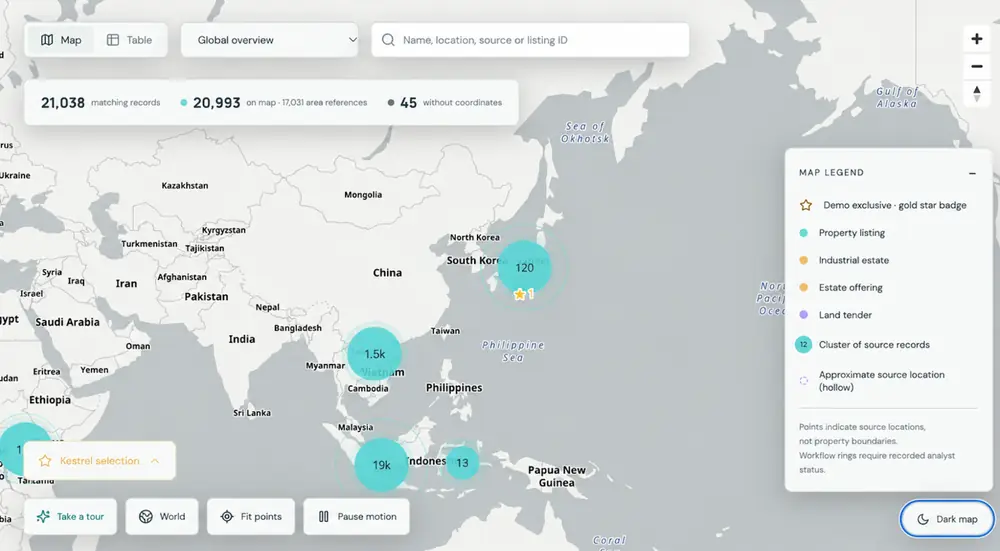Click the Mongolia map label
Viewport: 1000px width, 551px height.
click(x=363, y=195)
